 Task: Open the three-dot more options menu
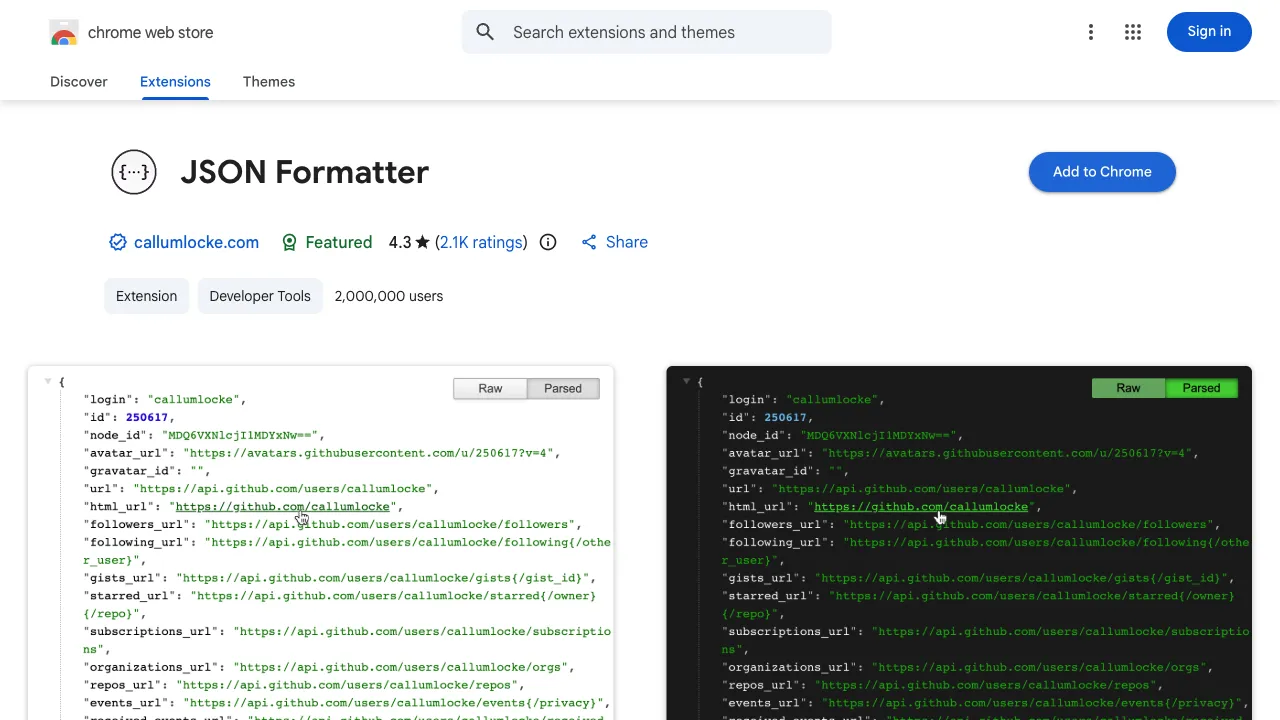(x=1091, y=32)
